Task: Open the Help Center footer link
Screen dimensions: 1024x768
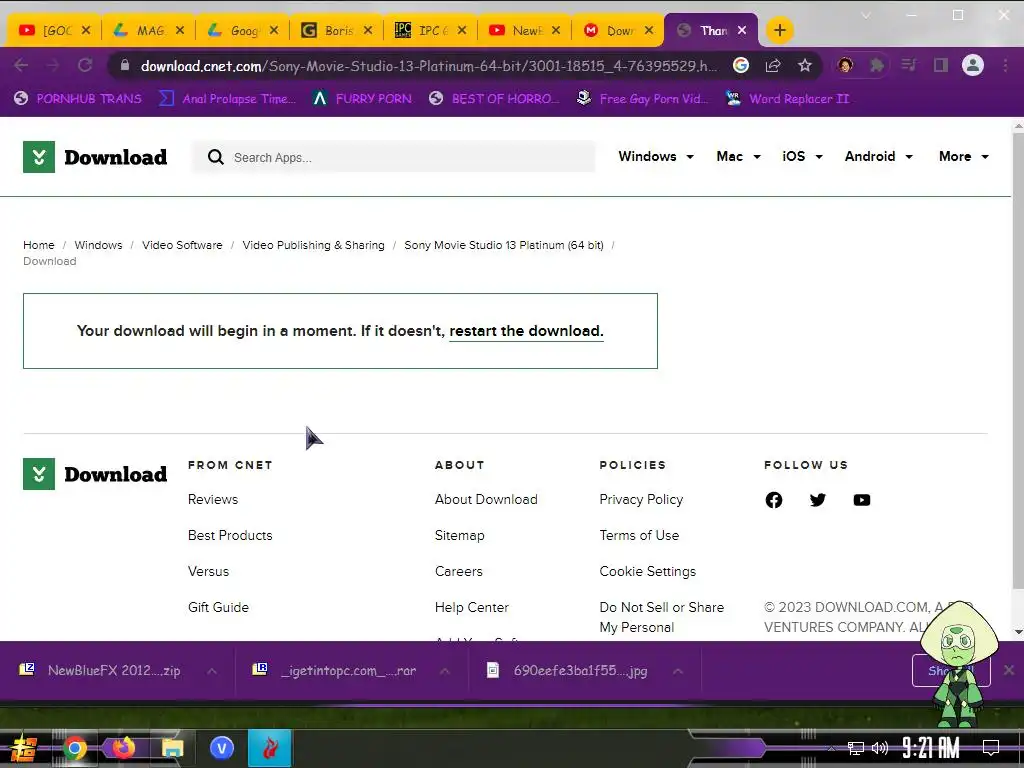Action: pos(472,607)
